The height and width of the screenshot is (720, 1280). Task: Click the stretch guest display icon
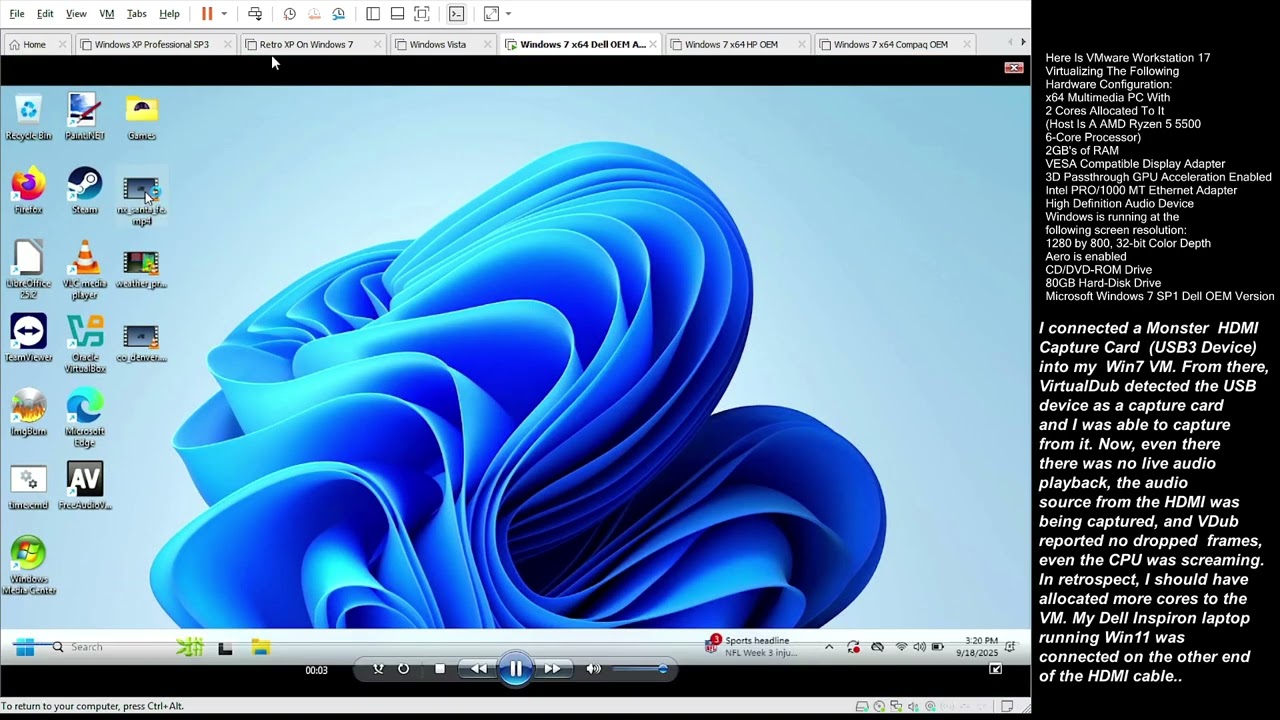pyautogui.click(x=491, y=14)
